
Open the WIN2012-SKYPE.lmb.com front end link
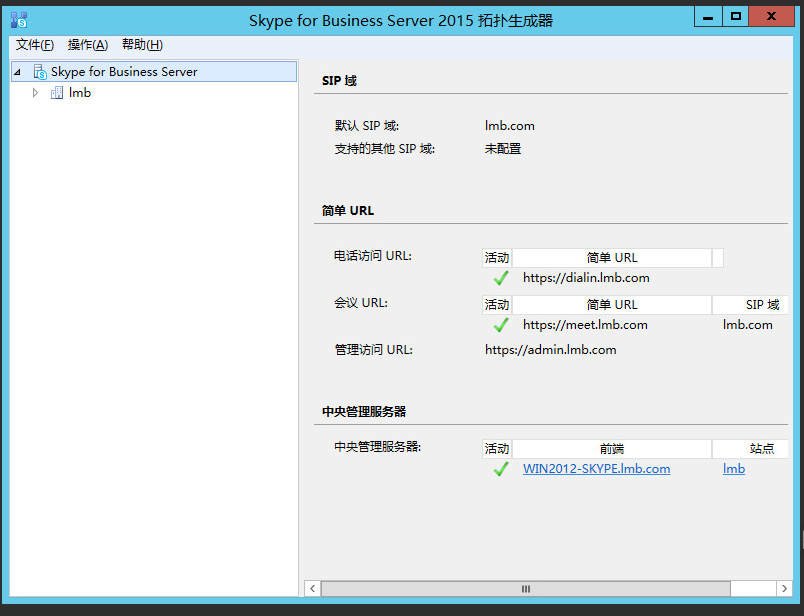596,469
